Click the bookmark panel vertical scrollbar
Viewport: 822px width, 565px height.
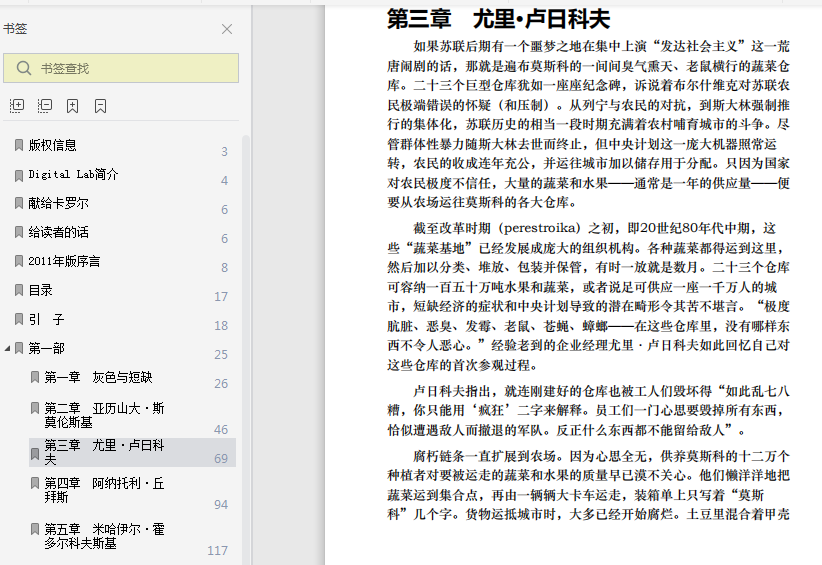245,350
